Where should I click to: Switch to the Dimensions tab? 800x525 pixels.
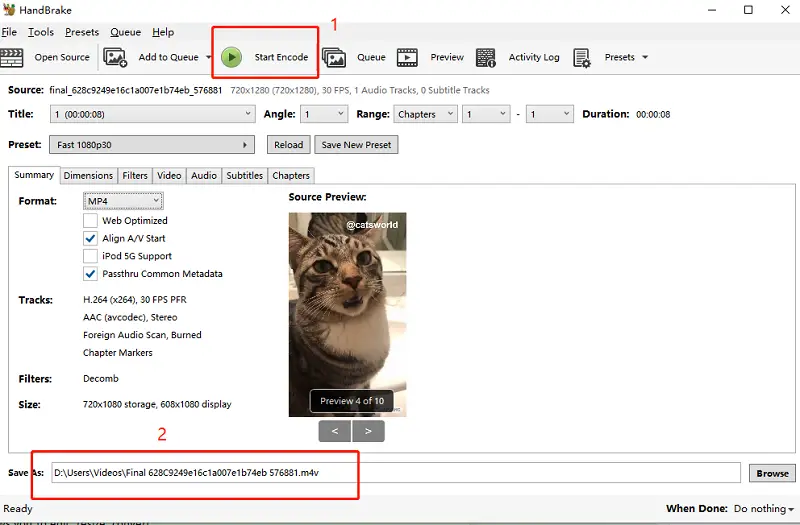[88, 176]
